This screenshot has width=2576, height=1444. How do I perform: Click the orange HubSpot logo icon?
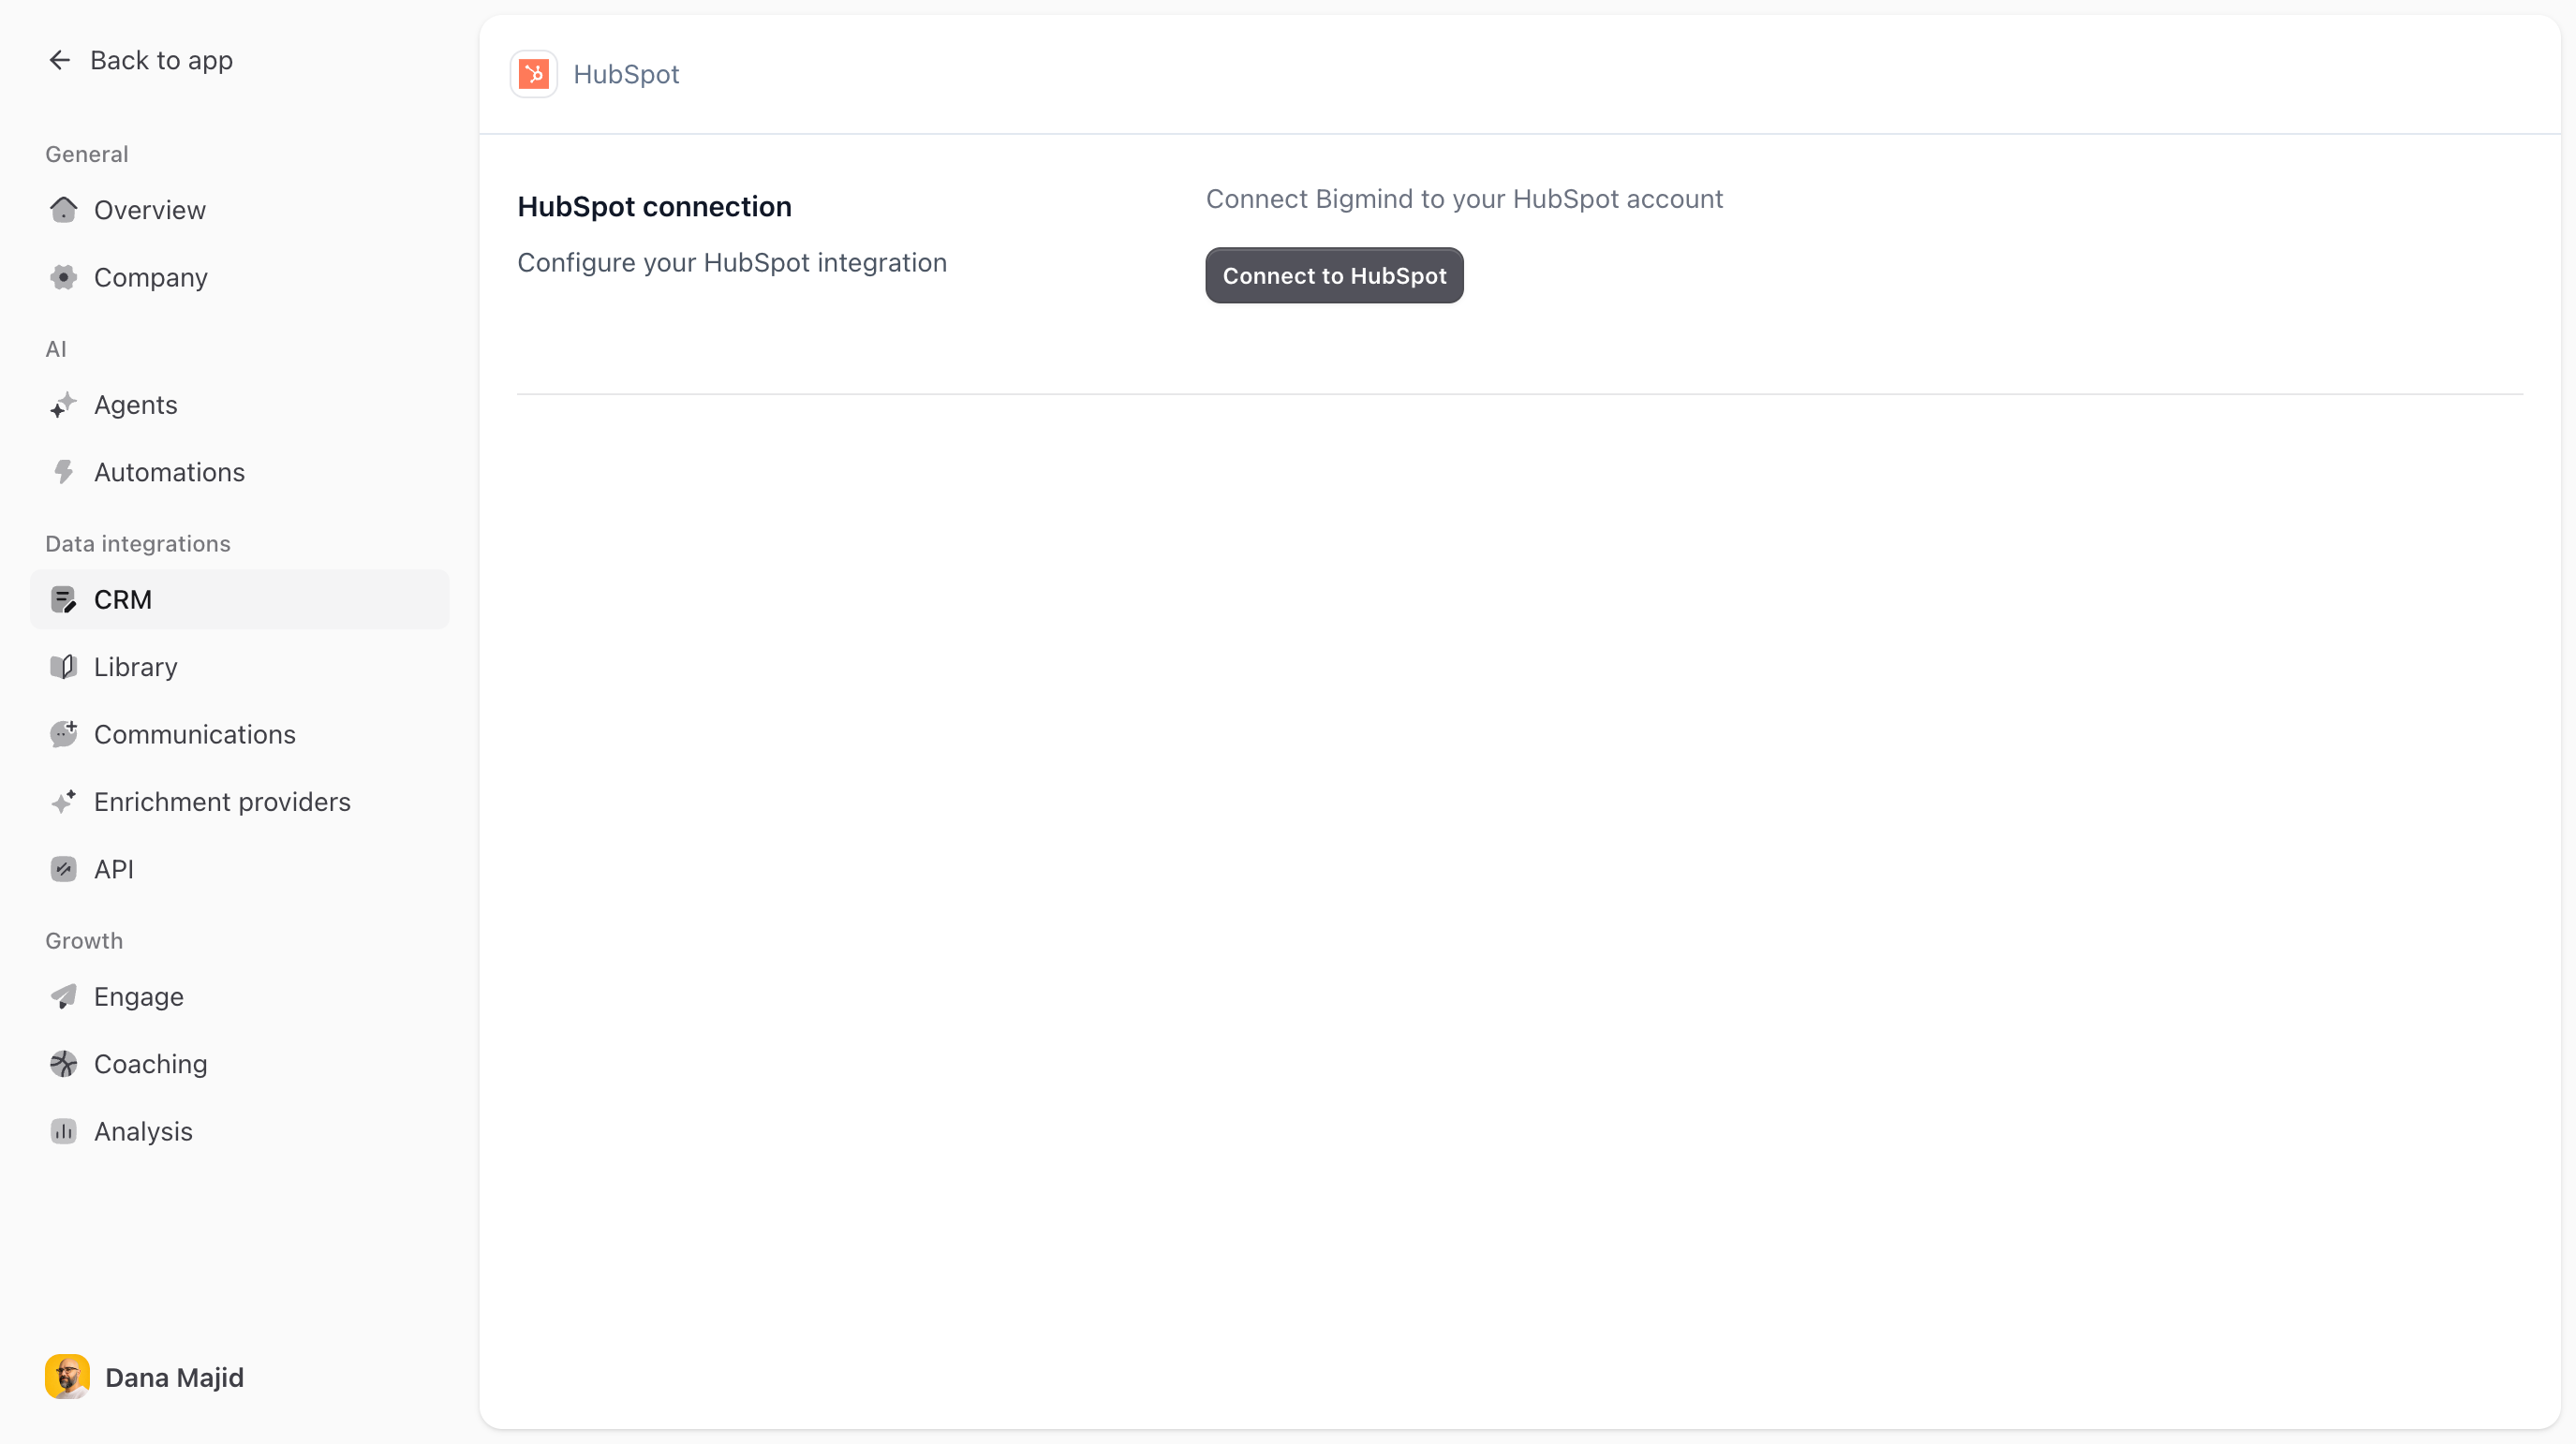click(x=534, y=74)
